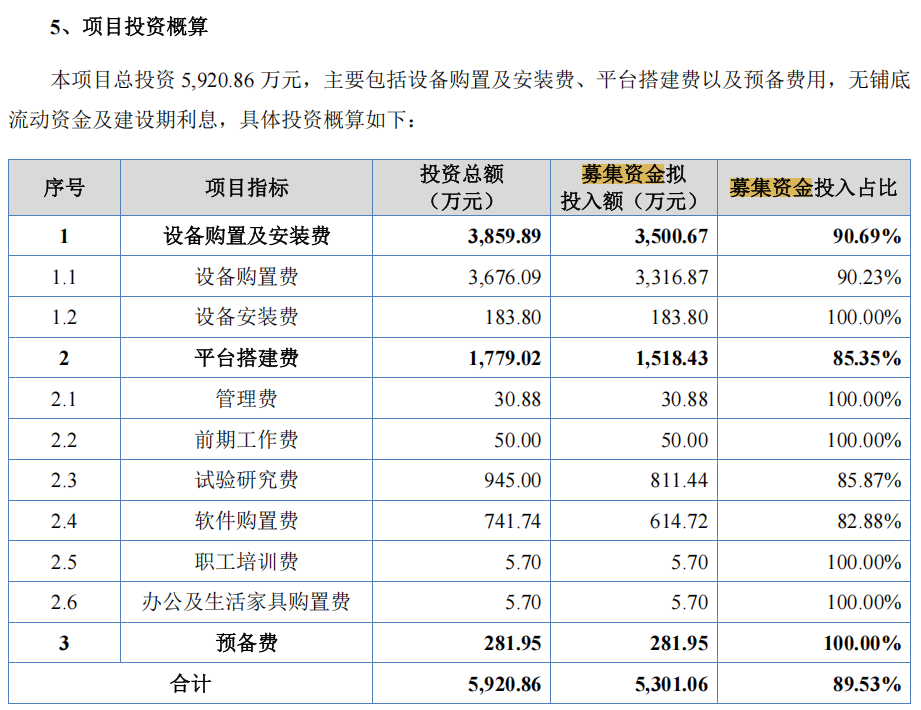Click the 投资总额(万元) column header

point(461,187)
